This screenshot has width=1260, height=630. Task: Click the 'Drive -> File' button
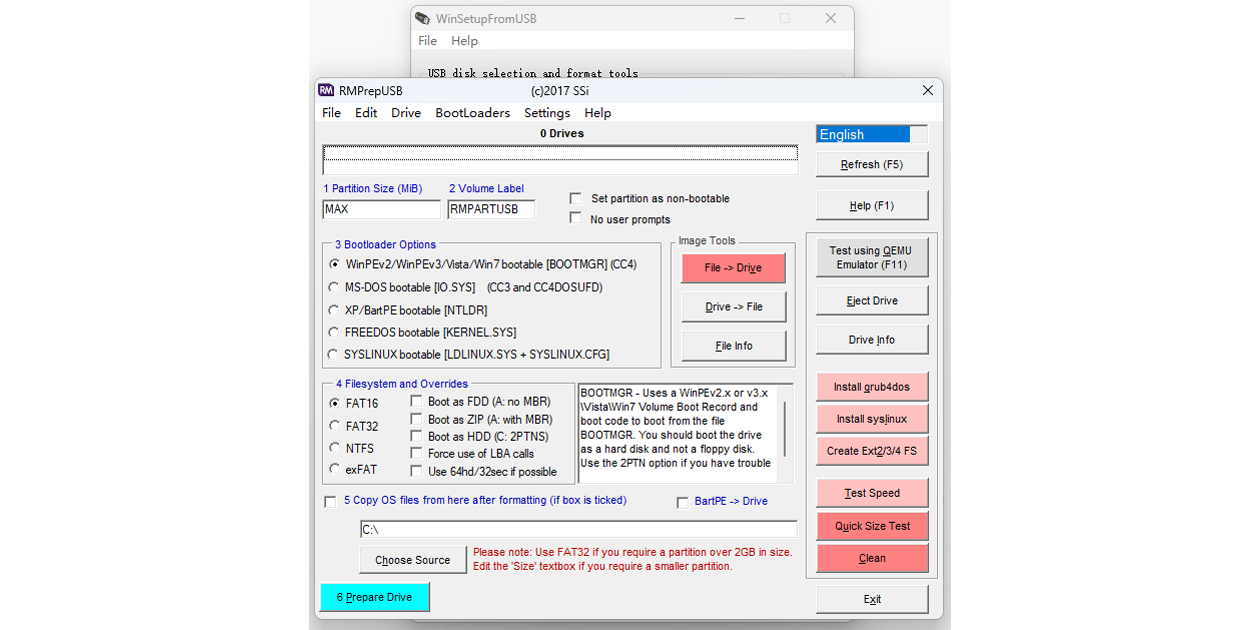coord(733,307)
